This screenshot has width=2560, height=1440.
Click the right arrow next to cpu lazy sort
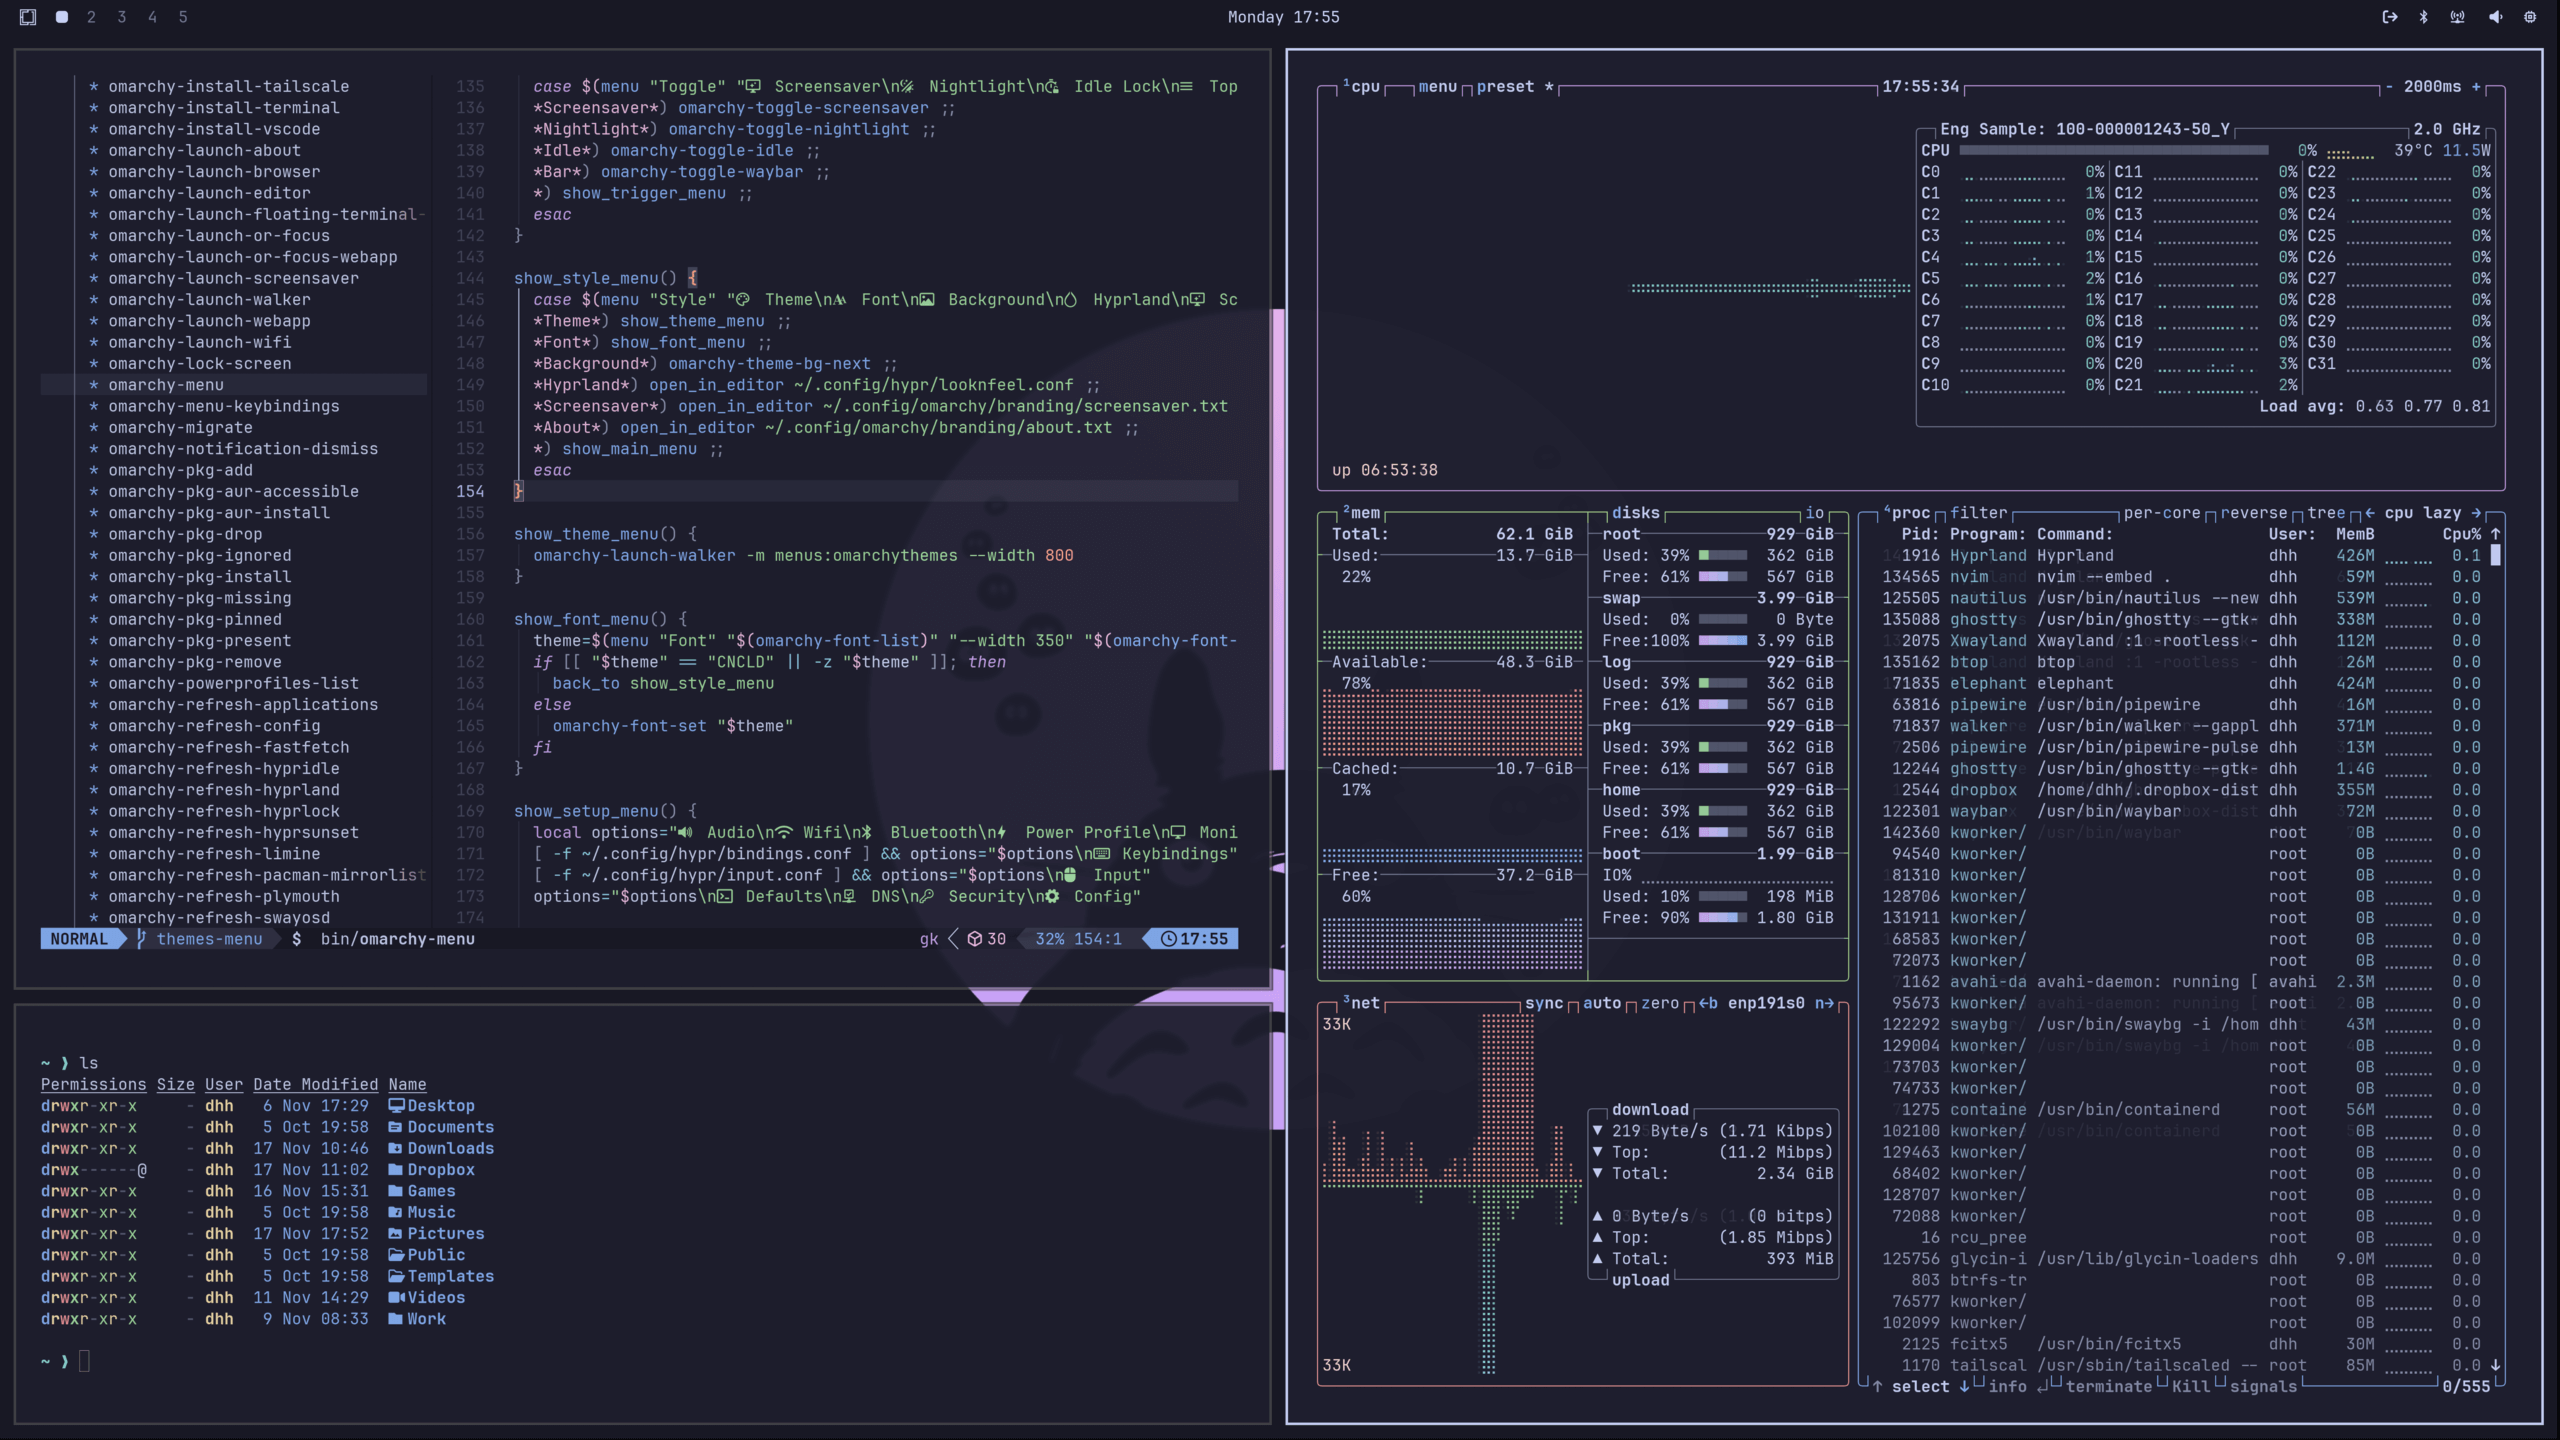[x=2476, y=513]
